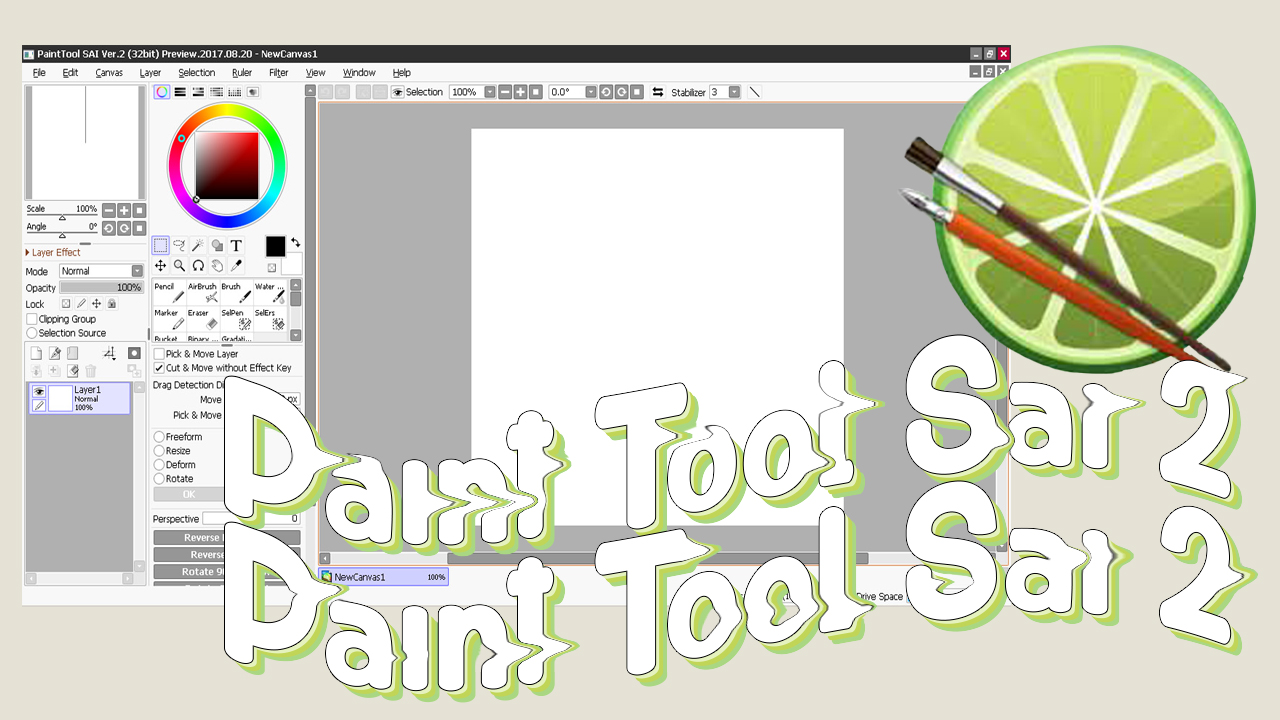This screenshot has width=1280, height=720.
Task: Choose the SelPen tool
Action: (x=236, y=319)
